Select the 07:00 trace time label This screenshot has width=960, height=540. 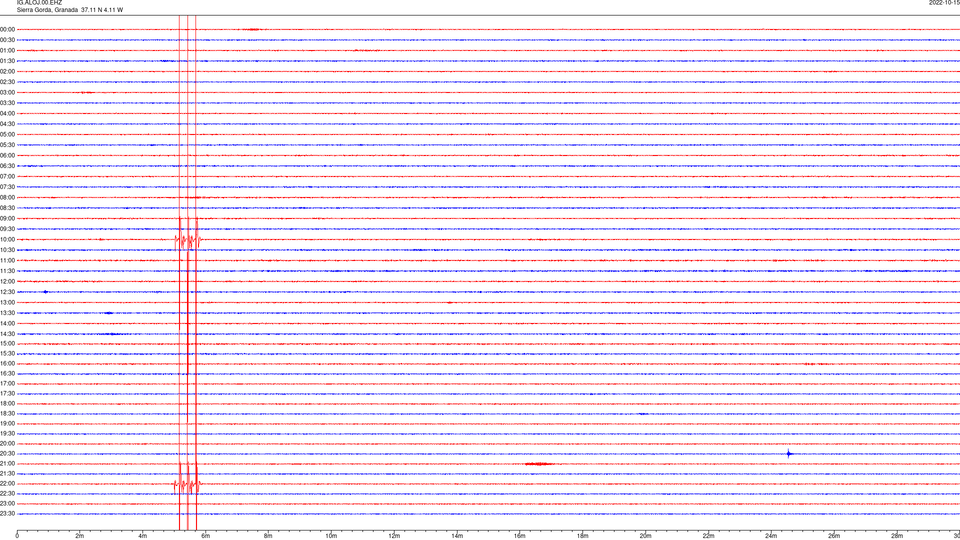coord(7,176)
